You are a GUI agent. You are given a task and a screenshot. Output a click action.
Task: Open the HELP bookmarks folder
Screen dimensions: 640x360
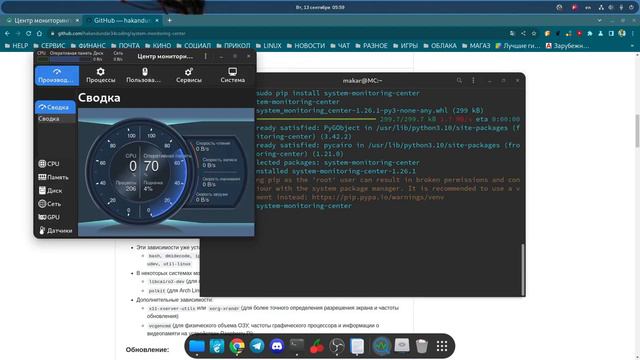point(16,46)
